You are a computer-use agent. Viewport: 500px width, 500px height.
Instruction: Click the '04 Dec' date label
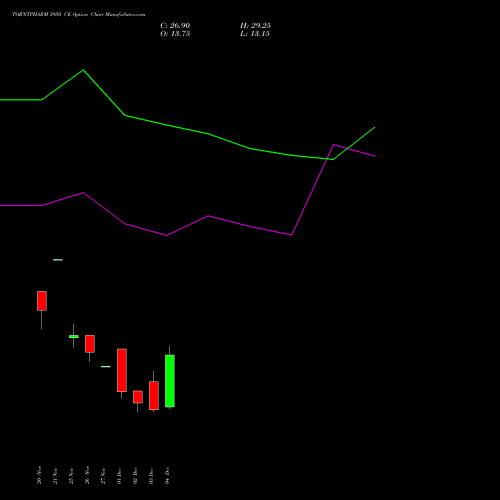[x=167, y=475]
